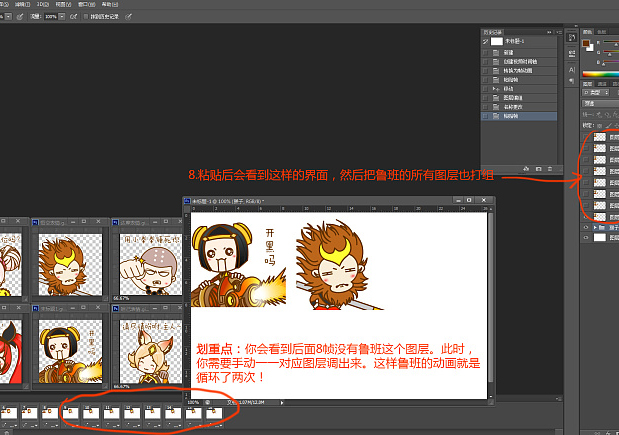Enable the 抹到历史记录 checkbox
Image resolution: width=619 pixels, height=435 pixels.
(86, 17)
